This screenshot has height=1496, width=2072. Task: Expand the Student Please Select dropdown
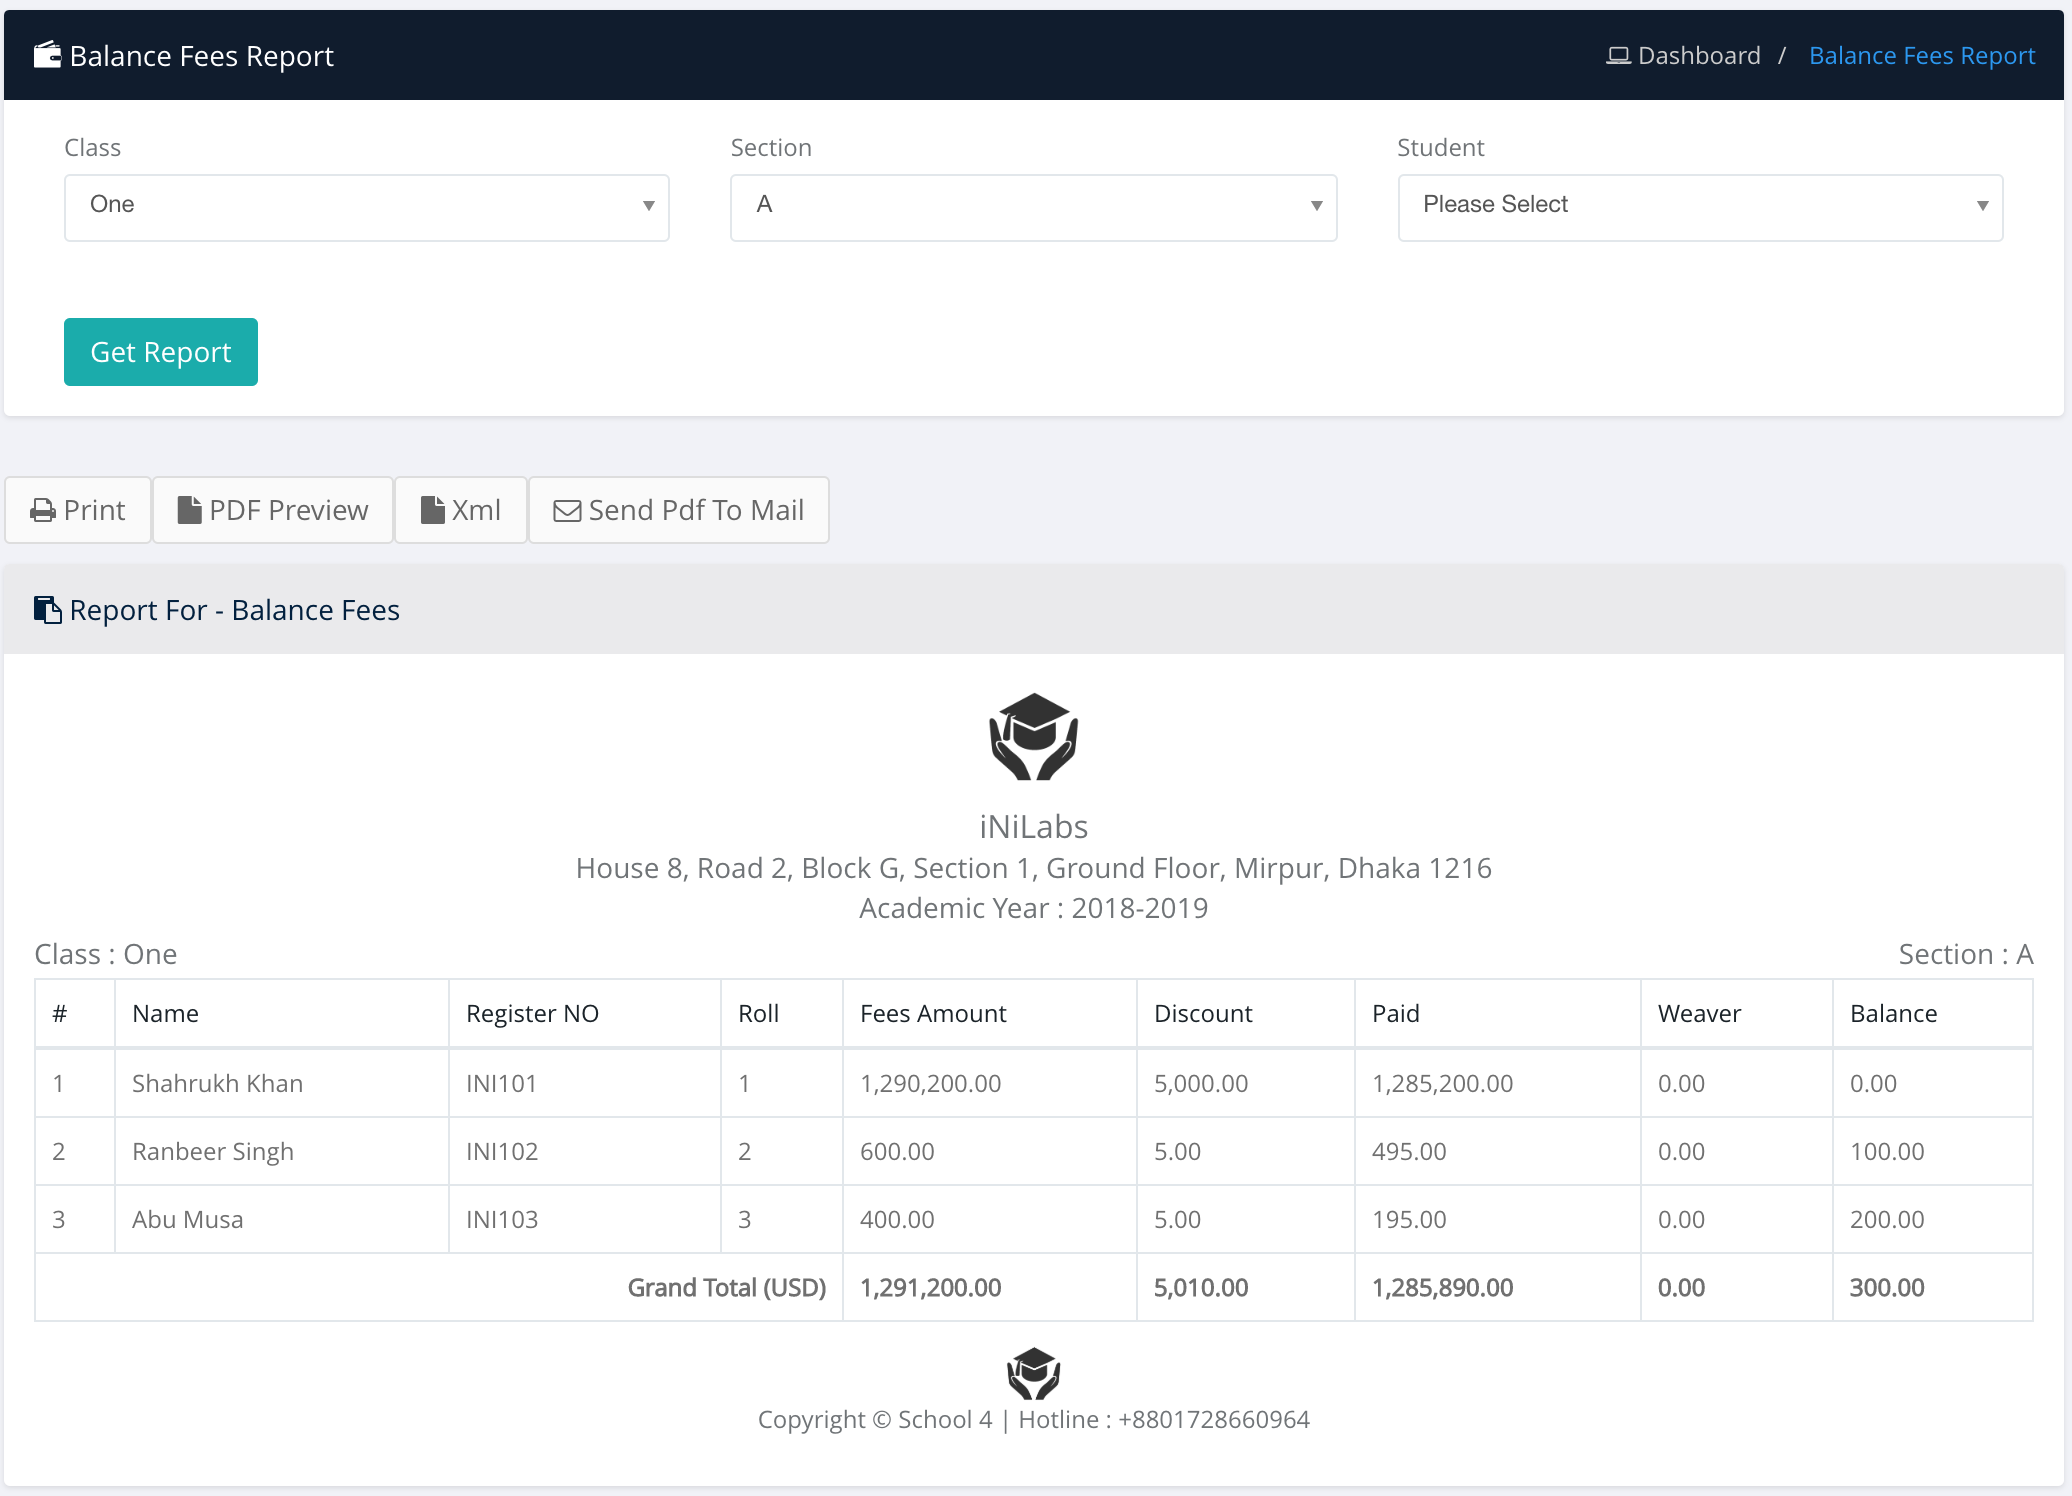pyautogui.click(x=1699, y=207)
